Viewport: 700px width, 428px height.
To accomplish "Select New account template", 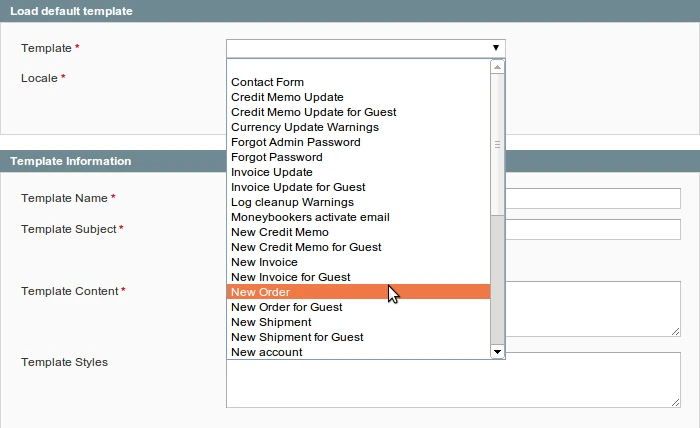I will (x=358, y=352).
